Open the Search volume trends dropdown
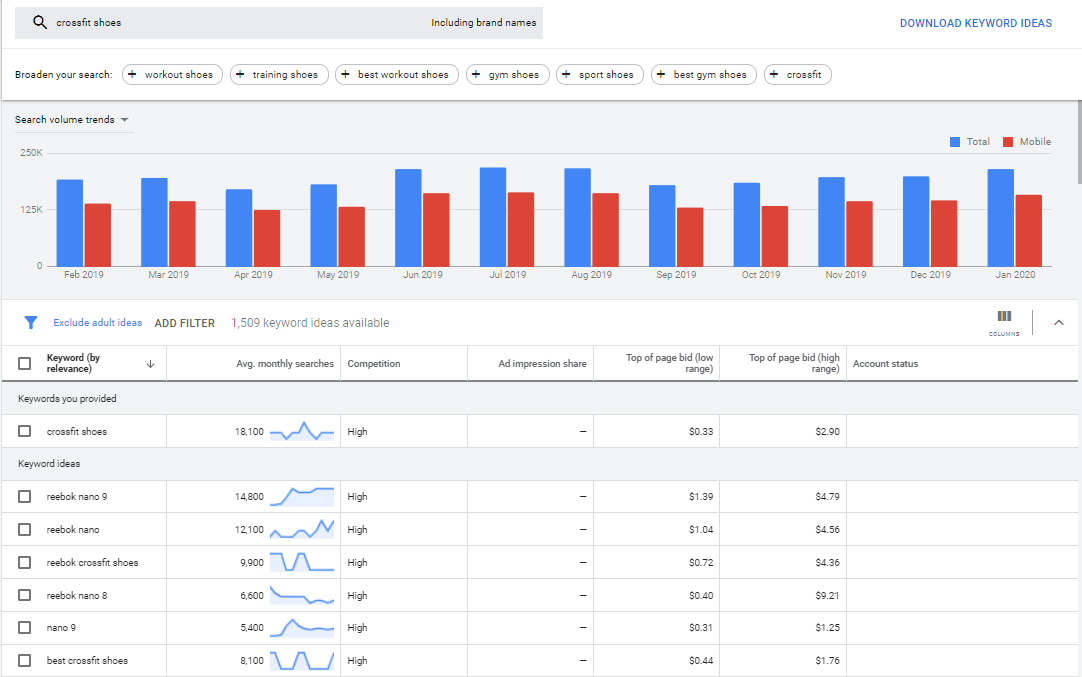1082x677 pixels. coord(72,120)
